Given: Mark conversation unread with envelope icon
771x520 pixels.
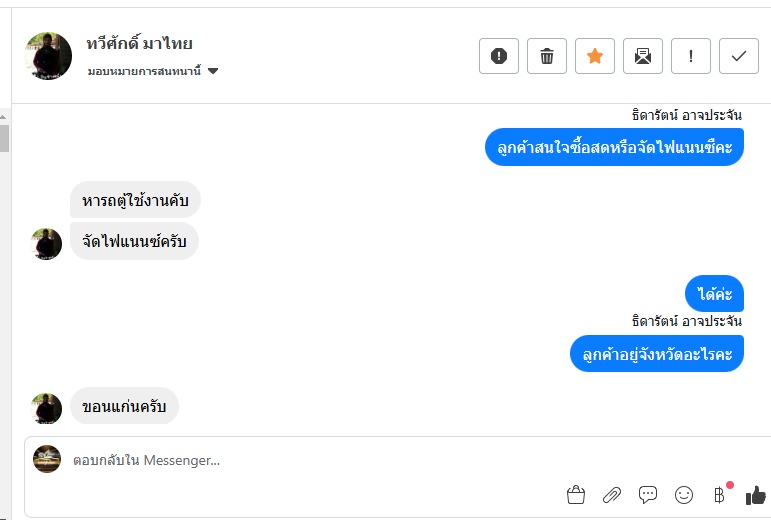Looking at the screenshot, I should (643, 56).
